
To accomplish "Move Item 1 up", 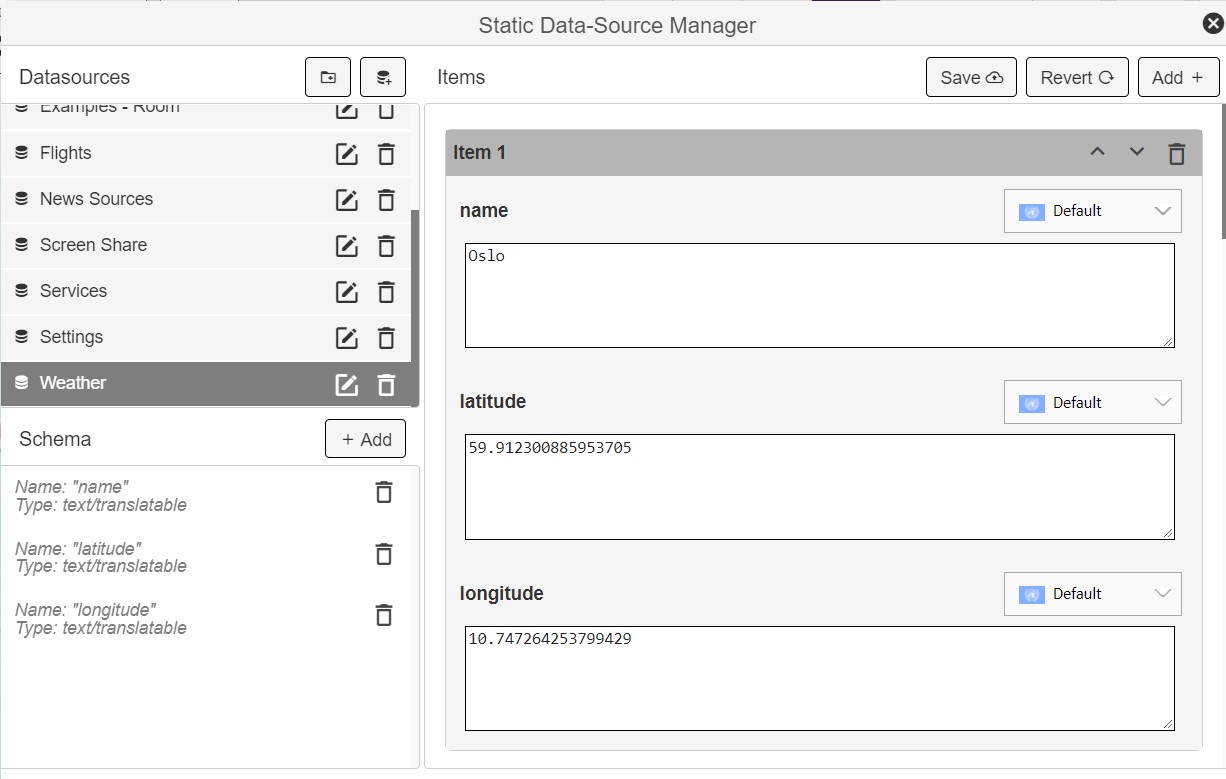I will 1097,152.
